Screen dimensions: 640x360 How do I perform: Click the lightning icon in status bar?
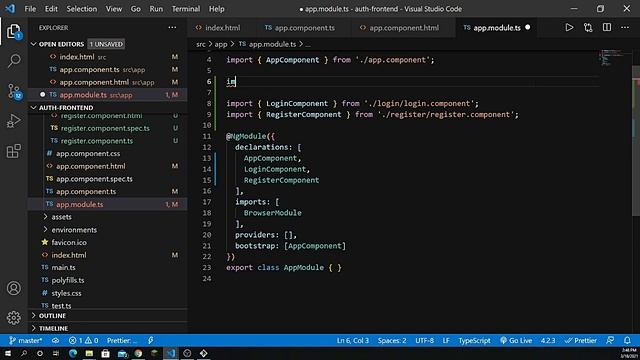coord(151,340)
